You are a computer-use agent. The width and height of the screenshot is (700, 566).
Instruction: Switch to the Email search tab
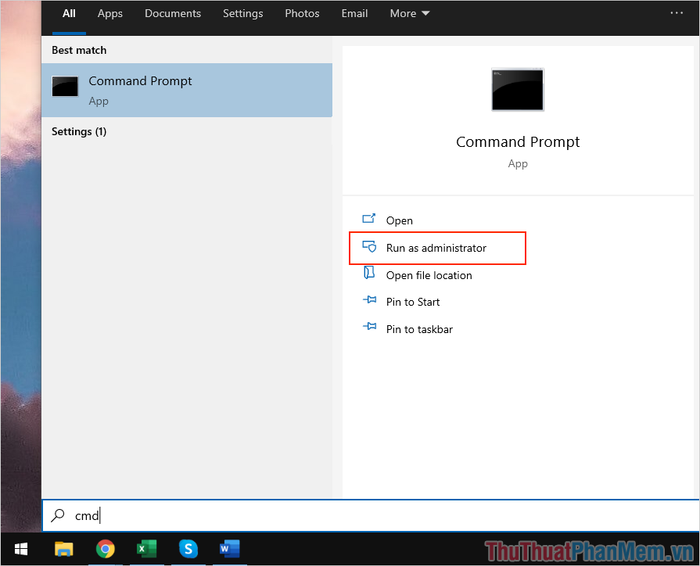354,13
